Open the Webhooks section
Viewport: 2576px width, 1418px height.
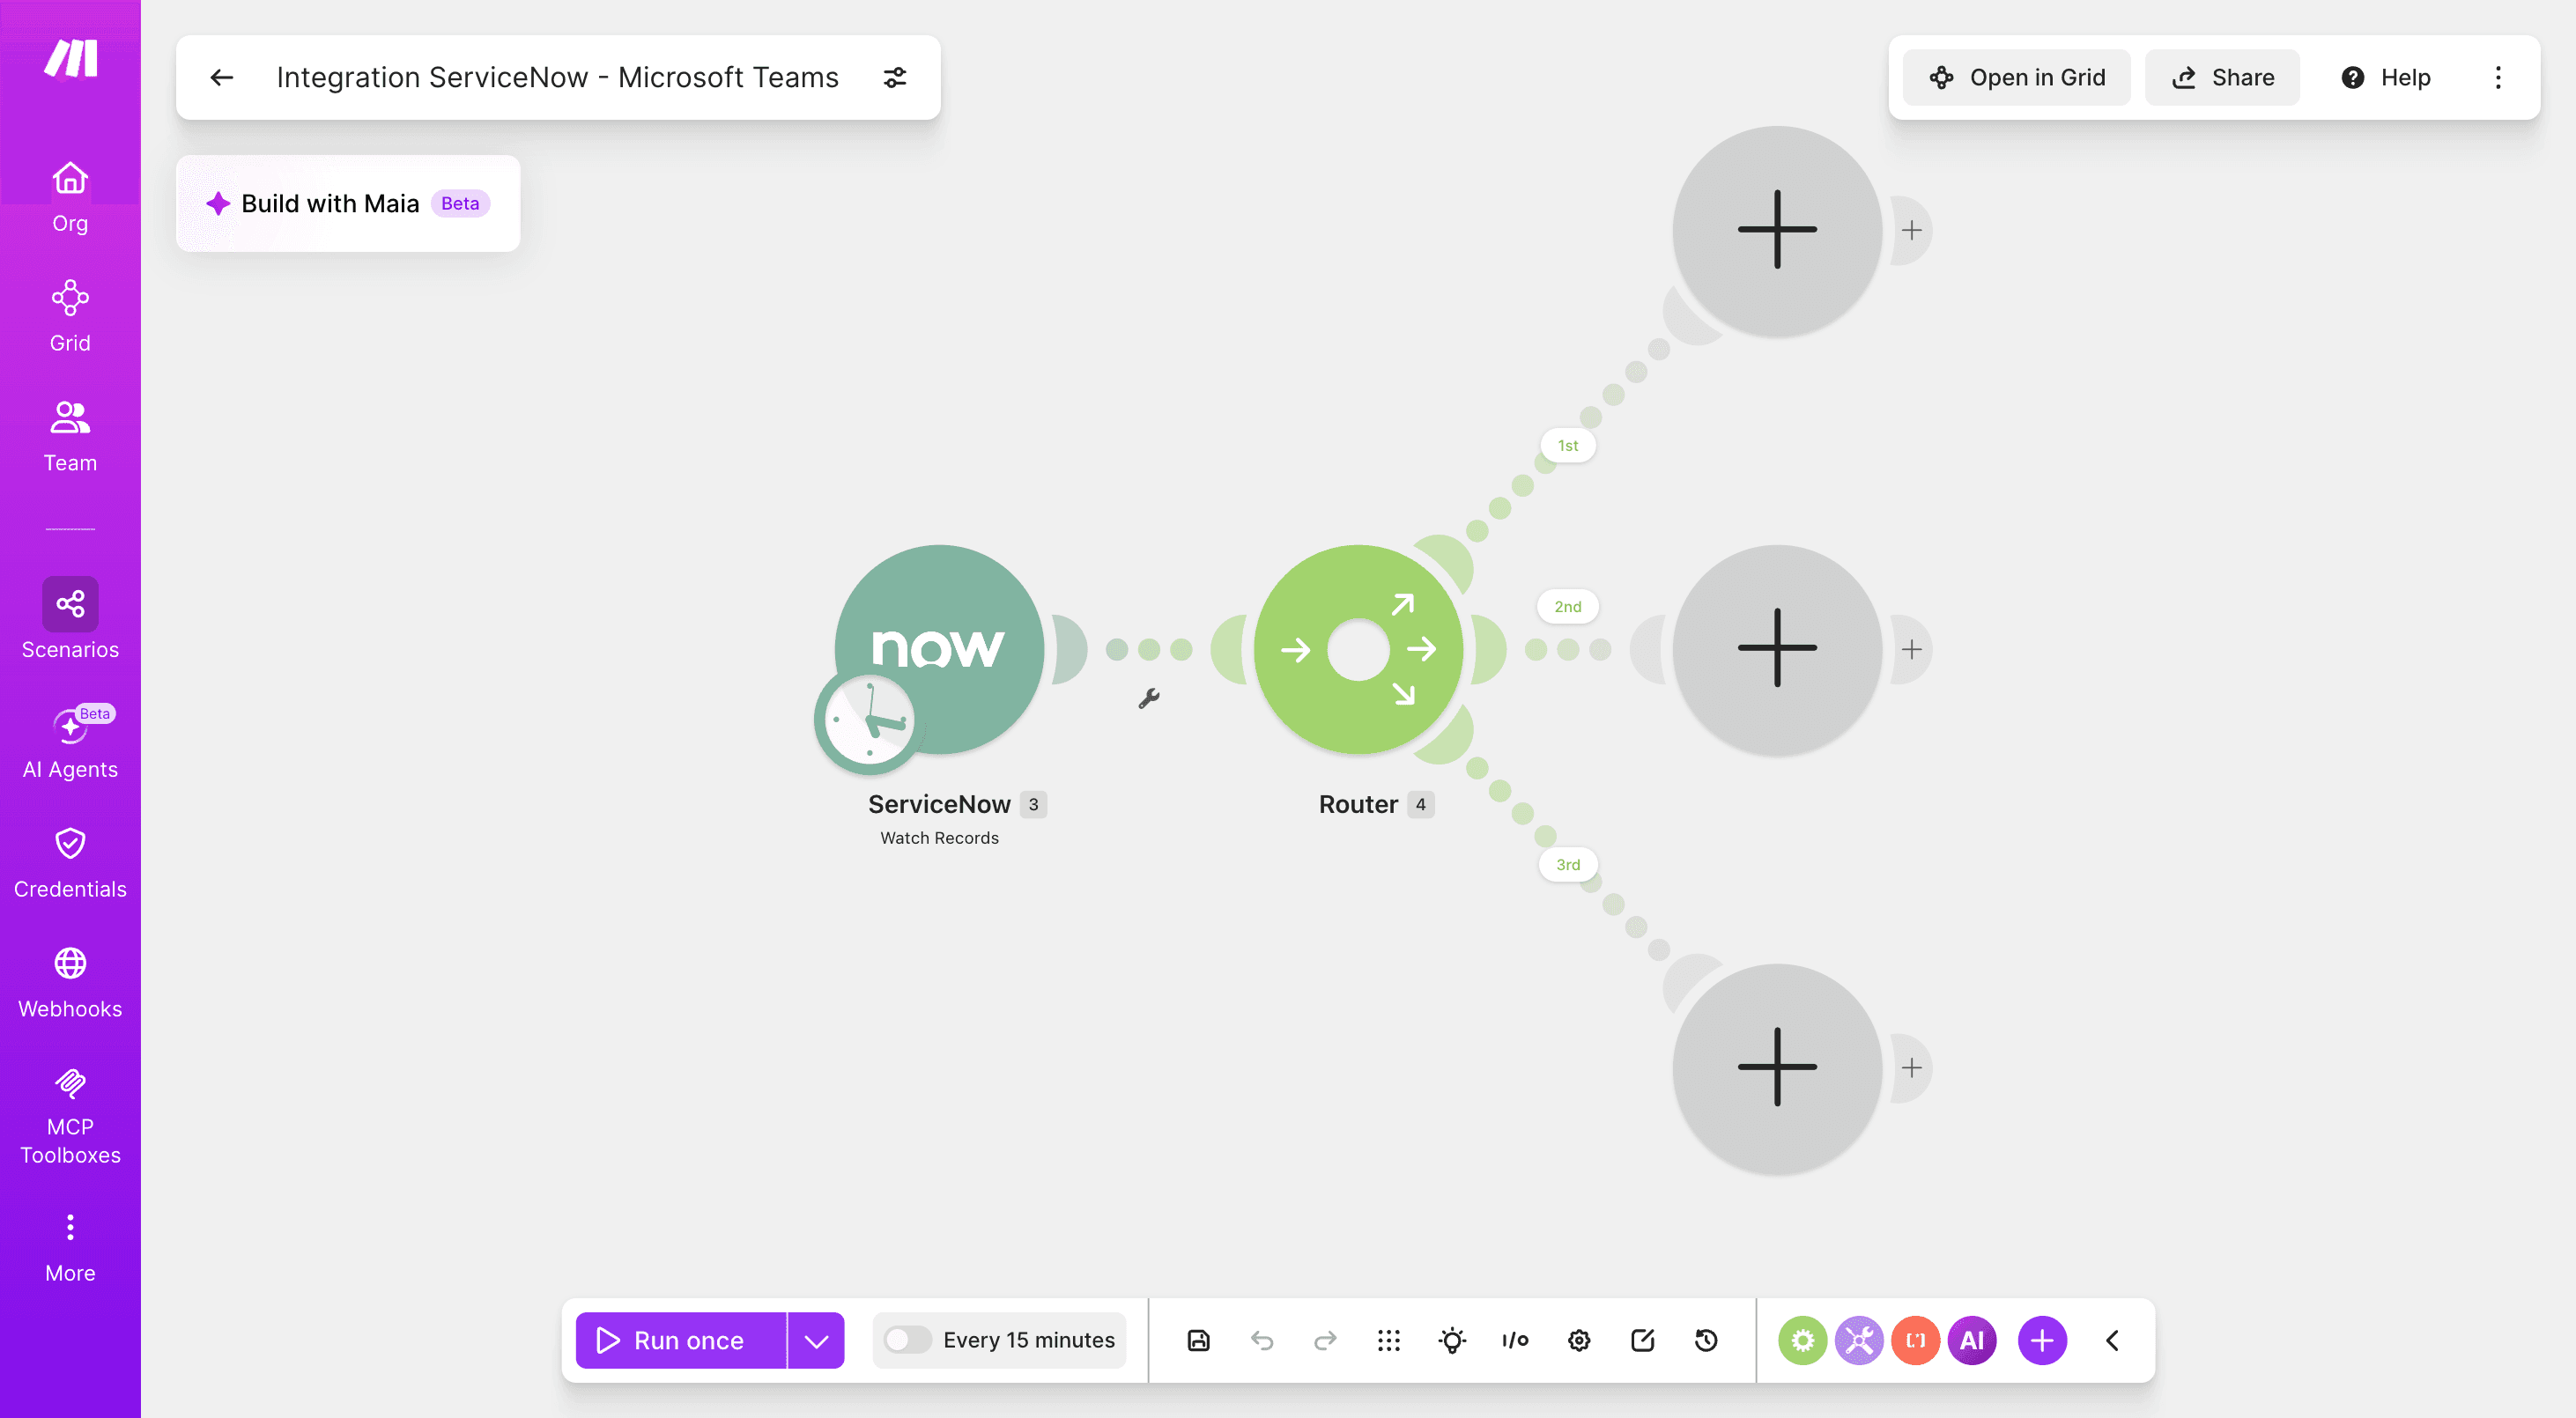70,983
